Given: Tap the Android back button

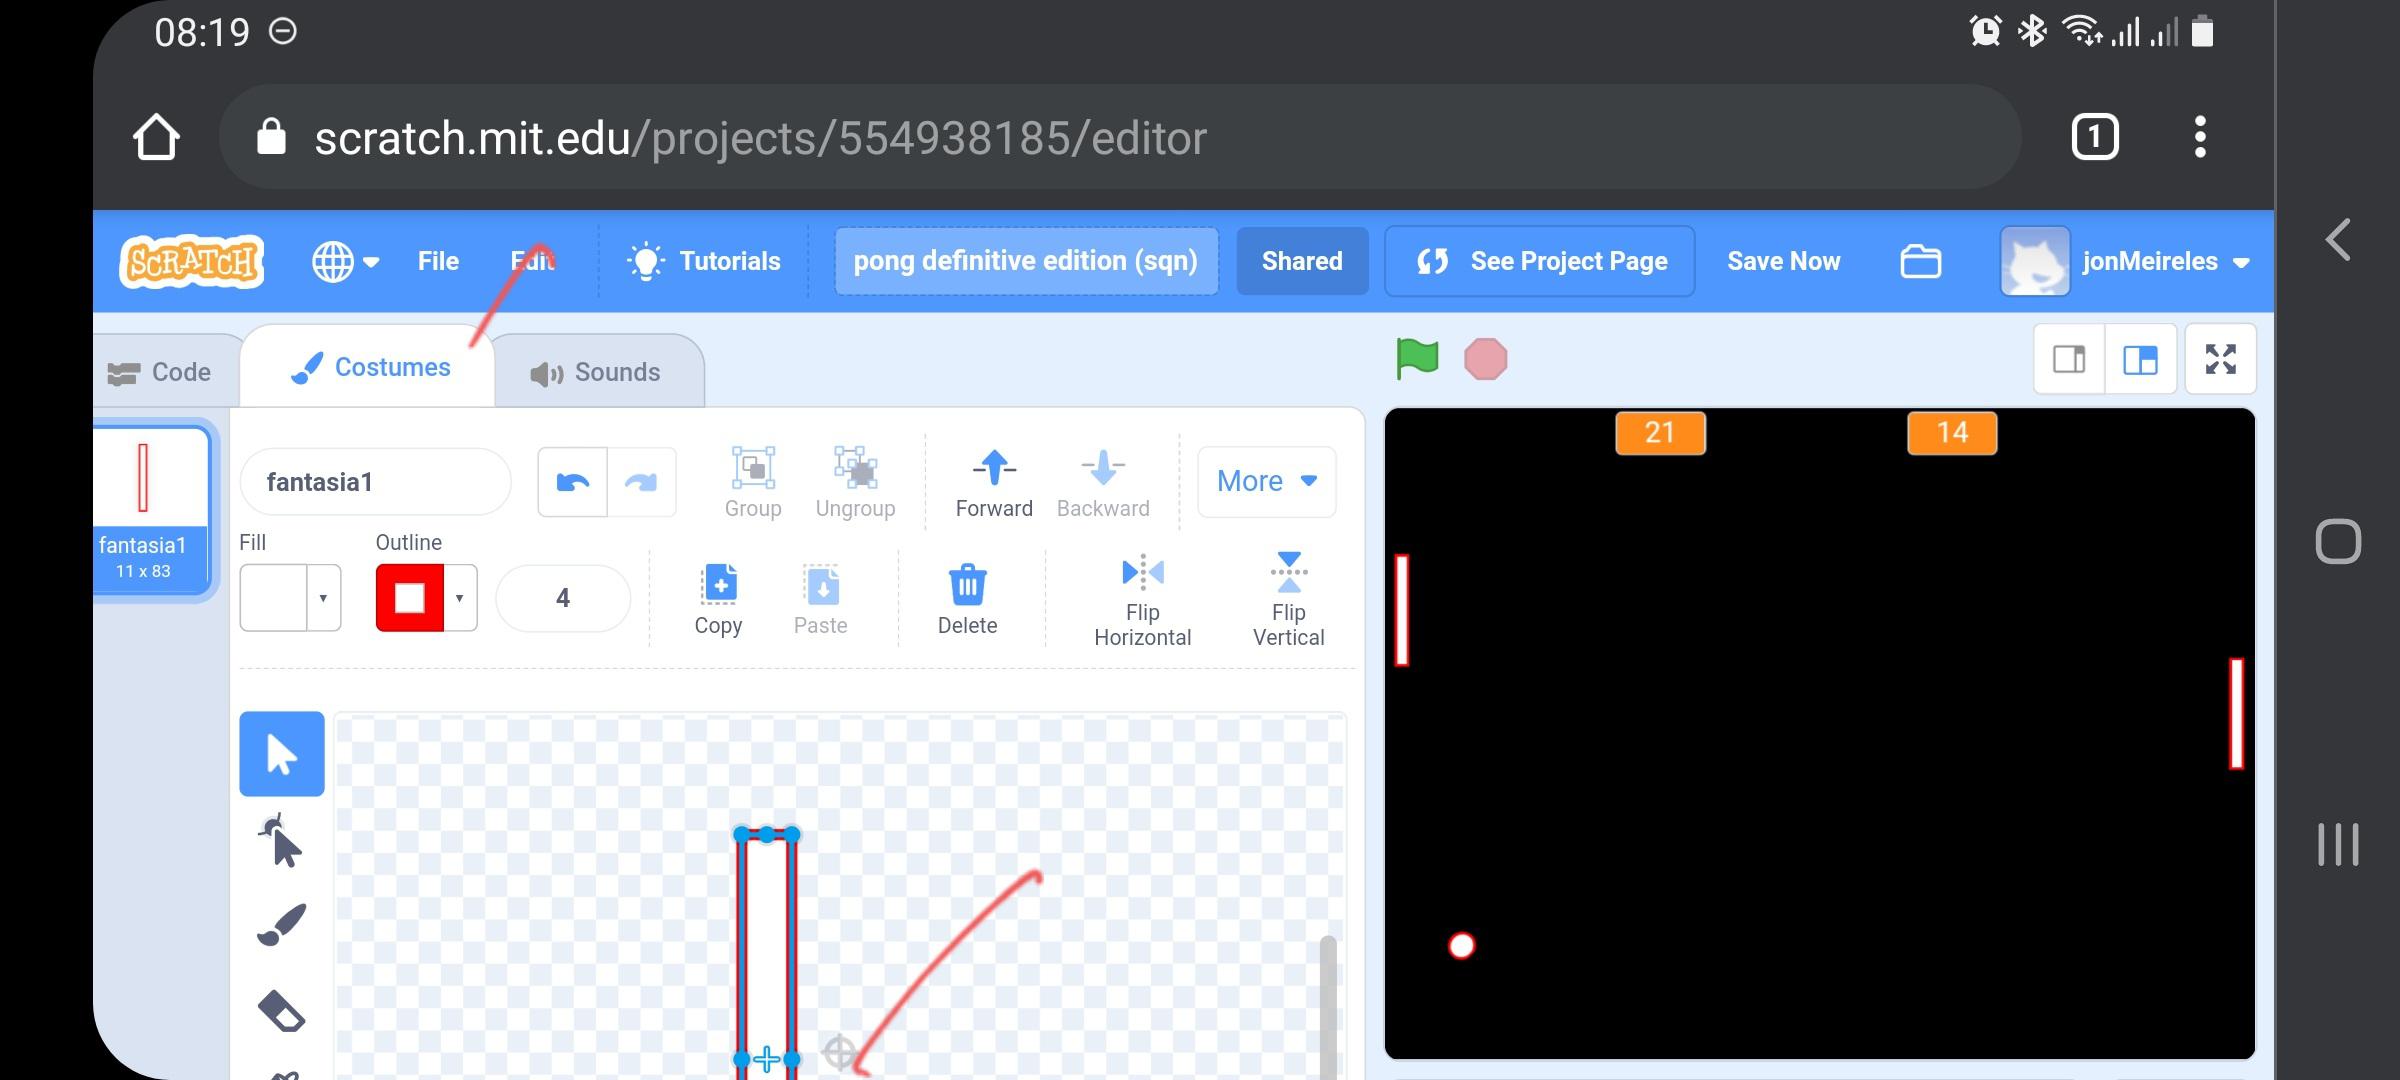Looking at the screenshot, I should (2338, 240).
